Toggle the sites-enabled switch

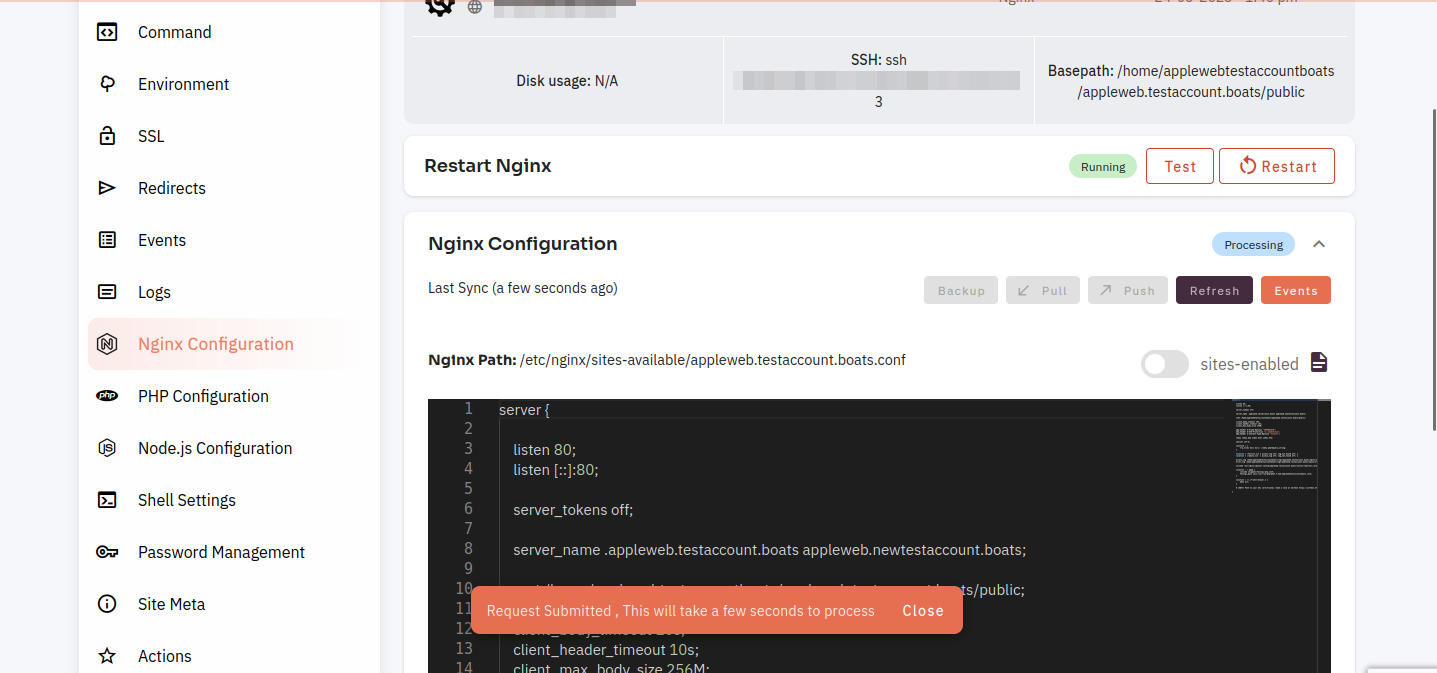point(1165,364)
